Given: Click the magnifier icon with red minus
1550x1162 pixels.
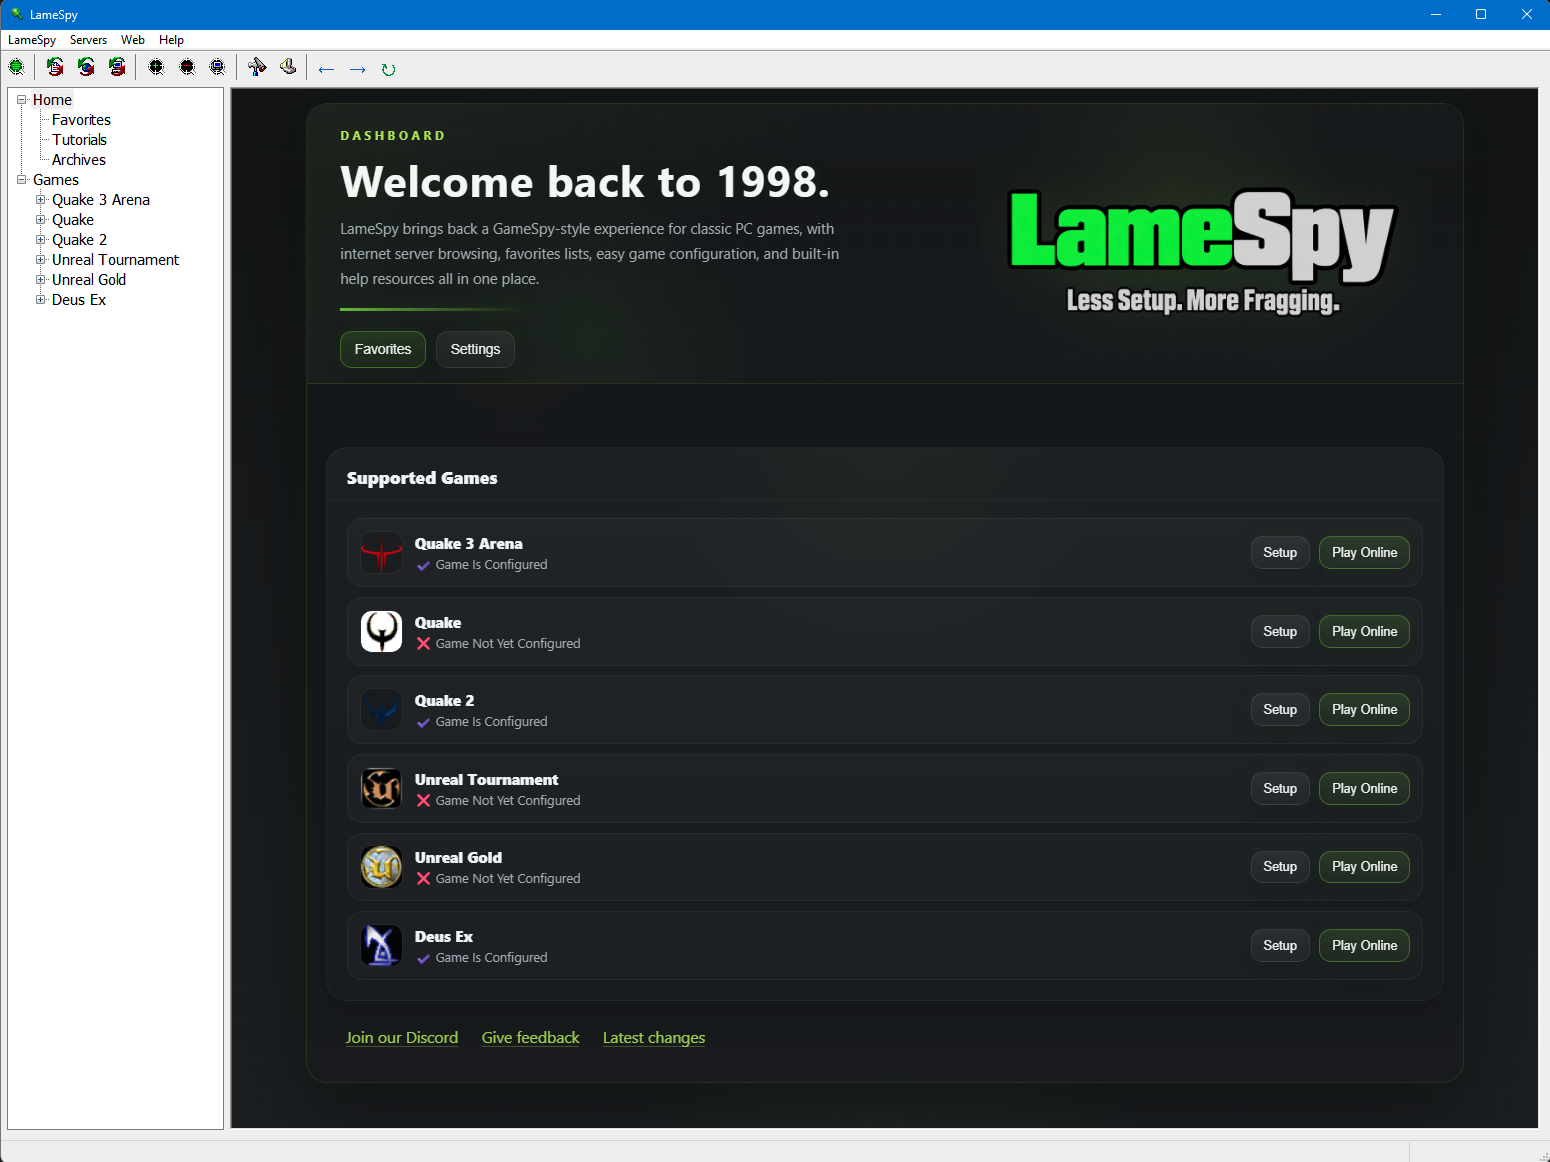Looking at the screenshot, I should [187, 67].
